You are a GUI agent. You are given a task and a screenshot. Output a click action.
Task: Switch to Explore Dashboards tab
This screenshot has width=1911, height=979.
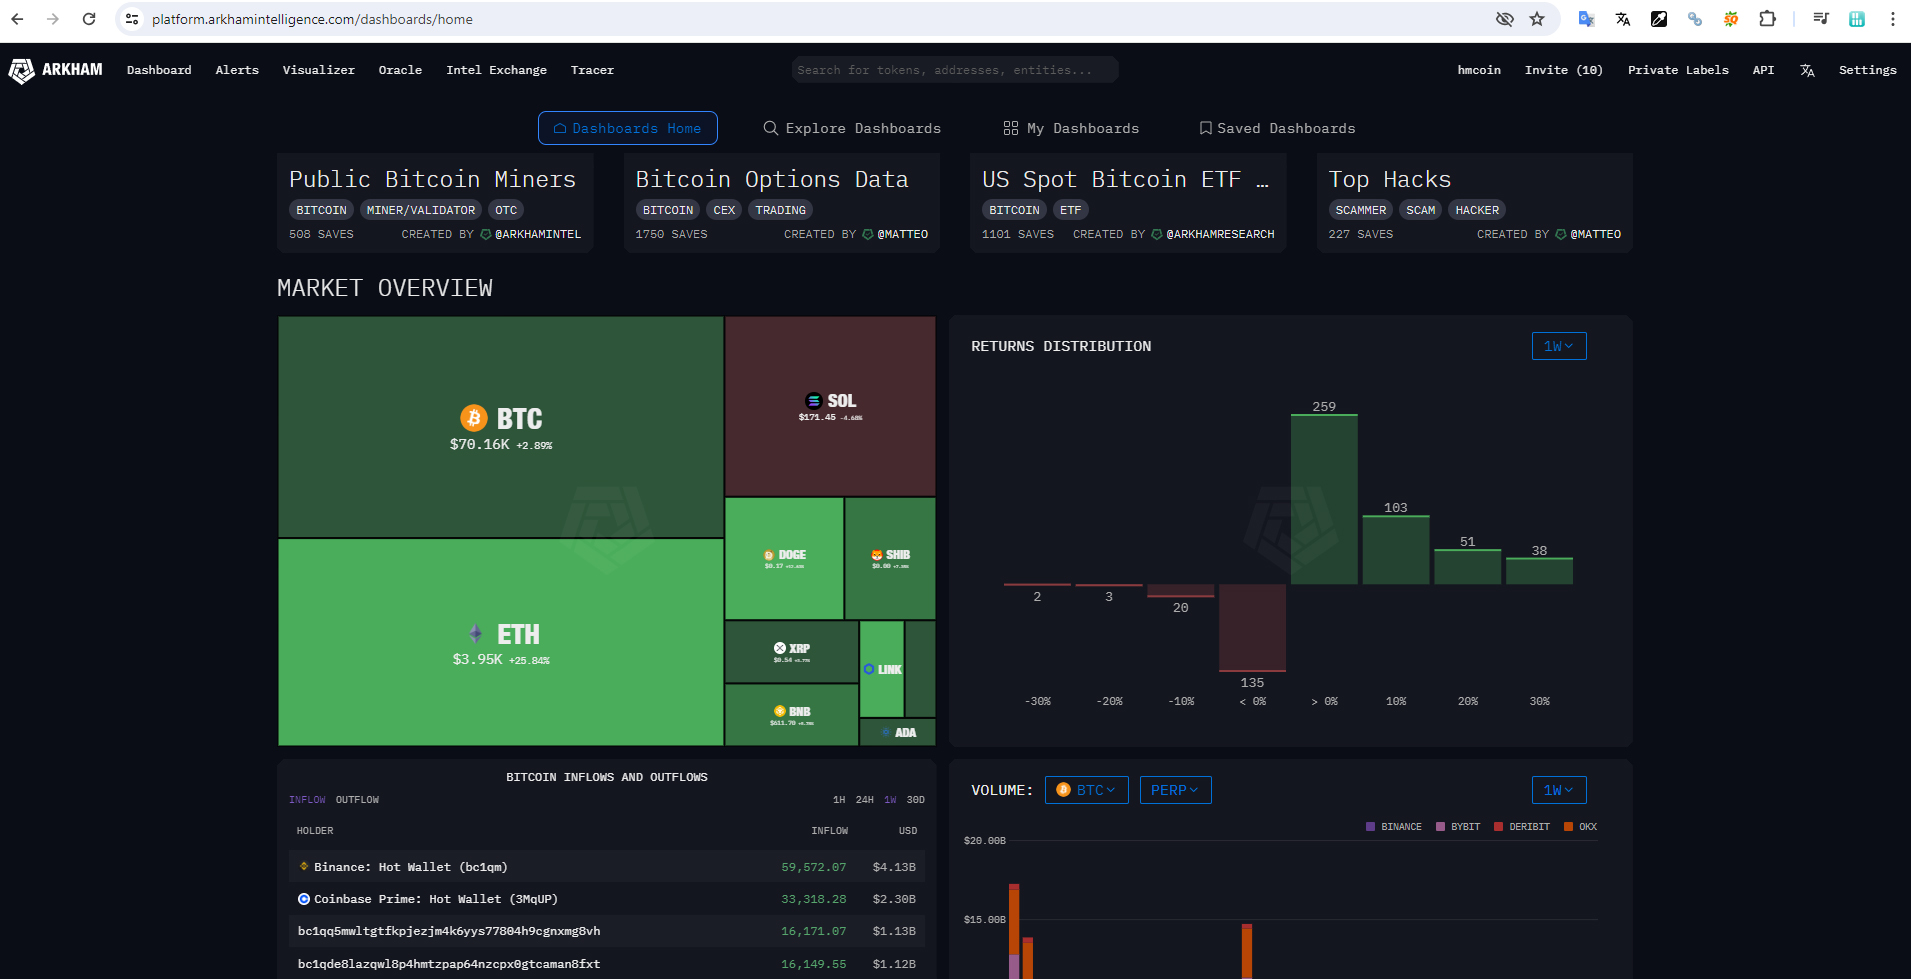(x=852, y=128)
